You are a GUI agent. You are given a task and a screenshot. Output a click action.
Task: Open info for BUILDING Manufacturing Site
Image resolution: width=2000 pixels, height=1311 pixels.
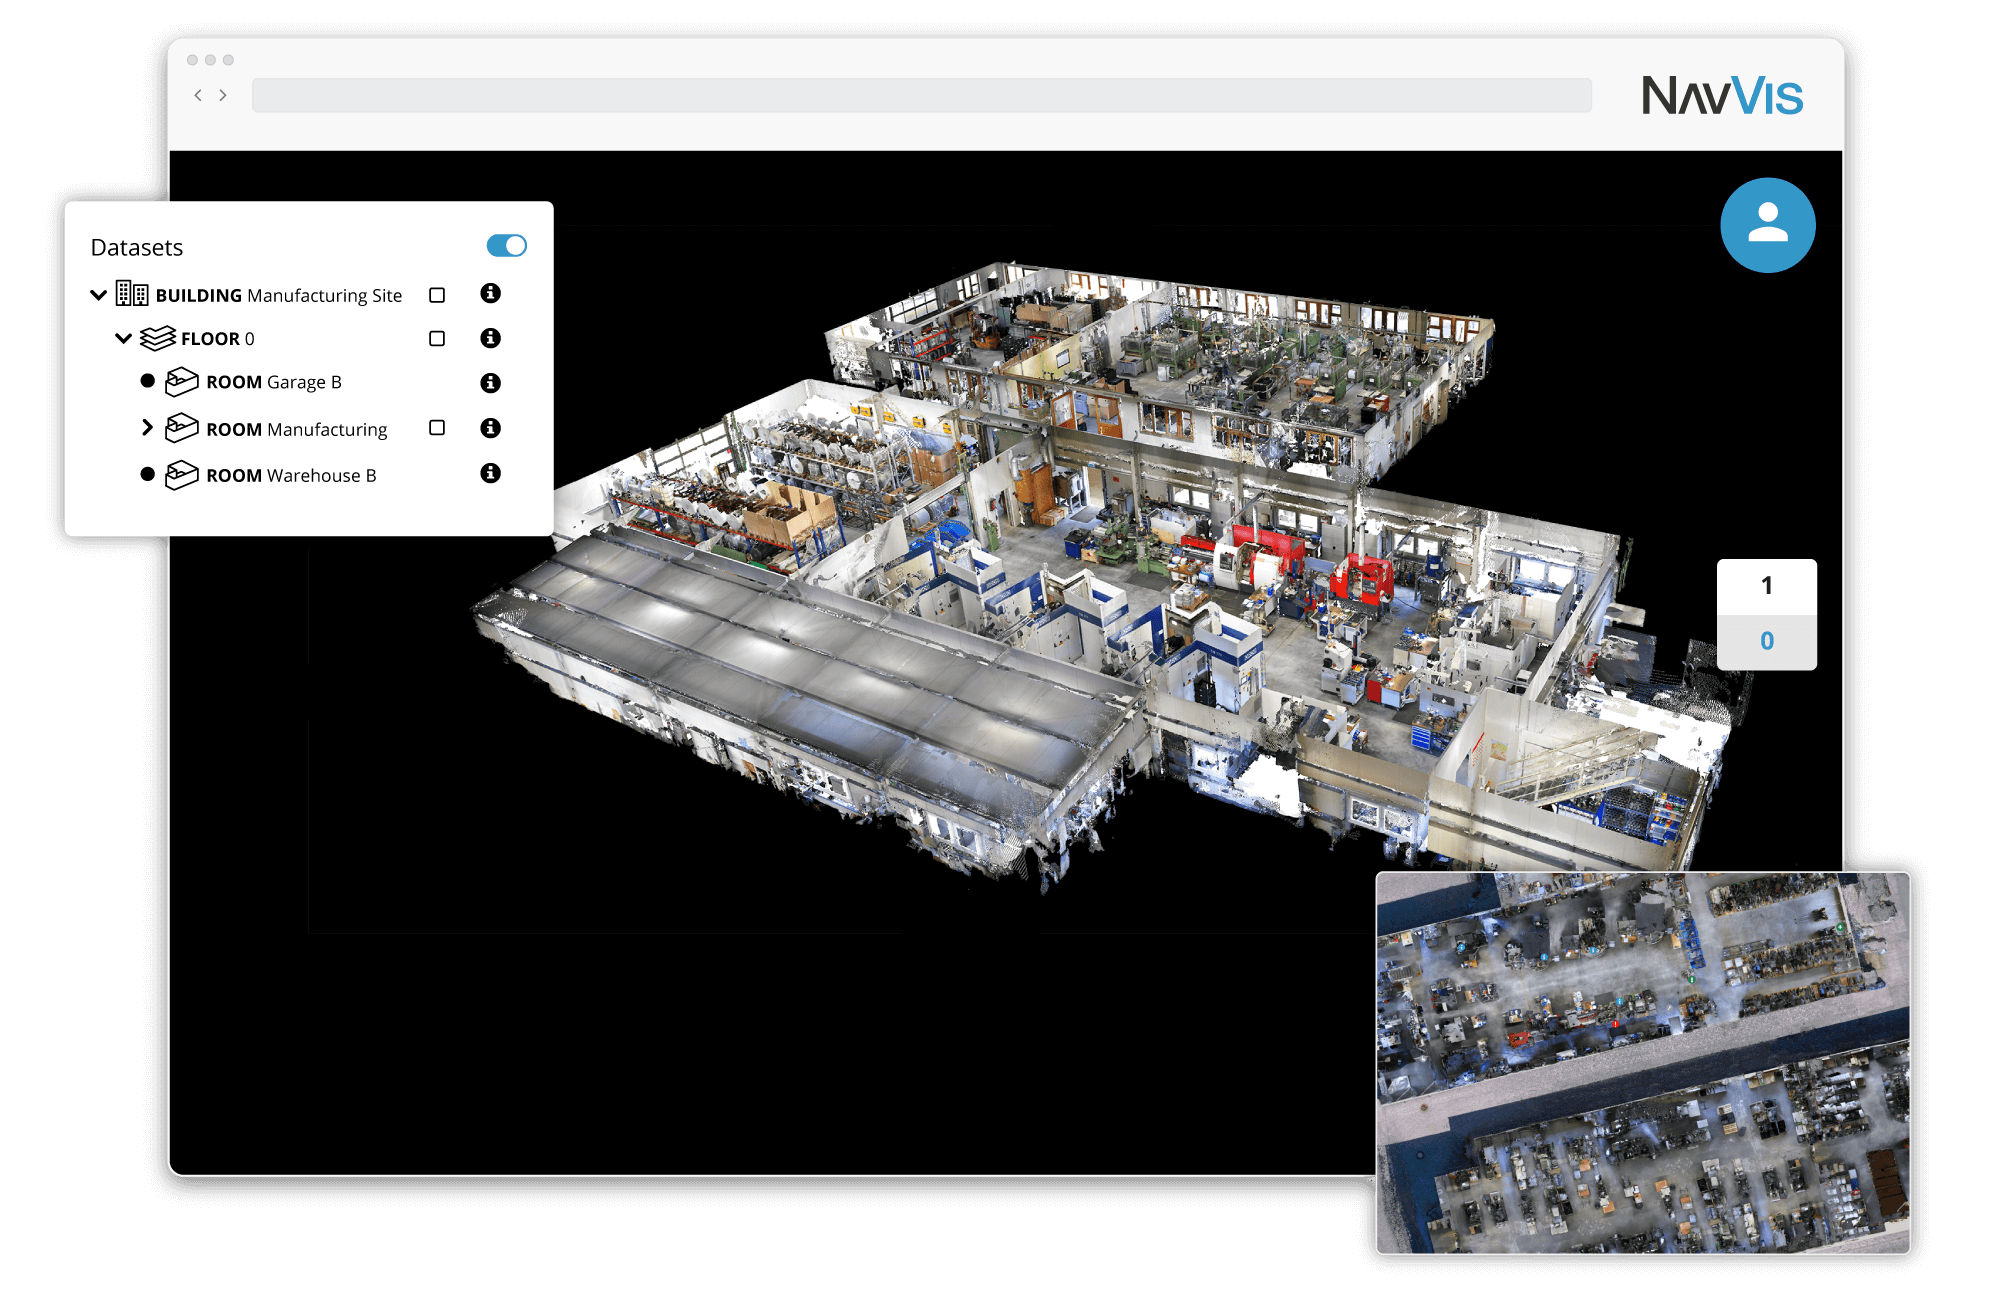click(490, 293)
